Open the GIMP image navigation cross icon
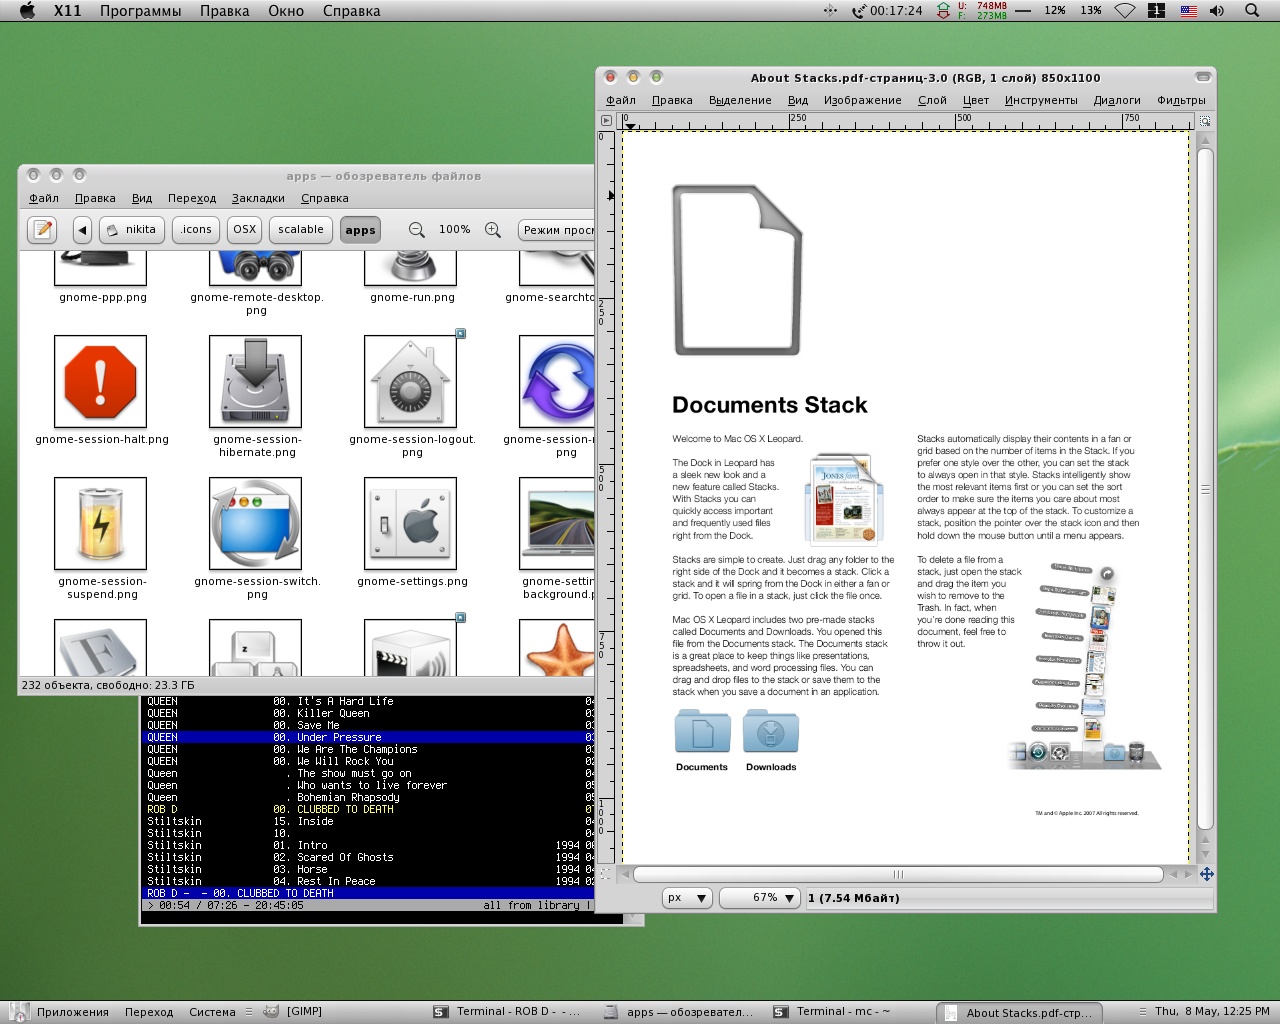Viewport: 1280px width, 1024px height. click(1206, 874)
